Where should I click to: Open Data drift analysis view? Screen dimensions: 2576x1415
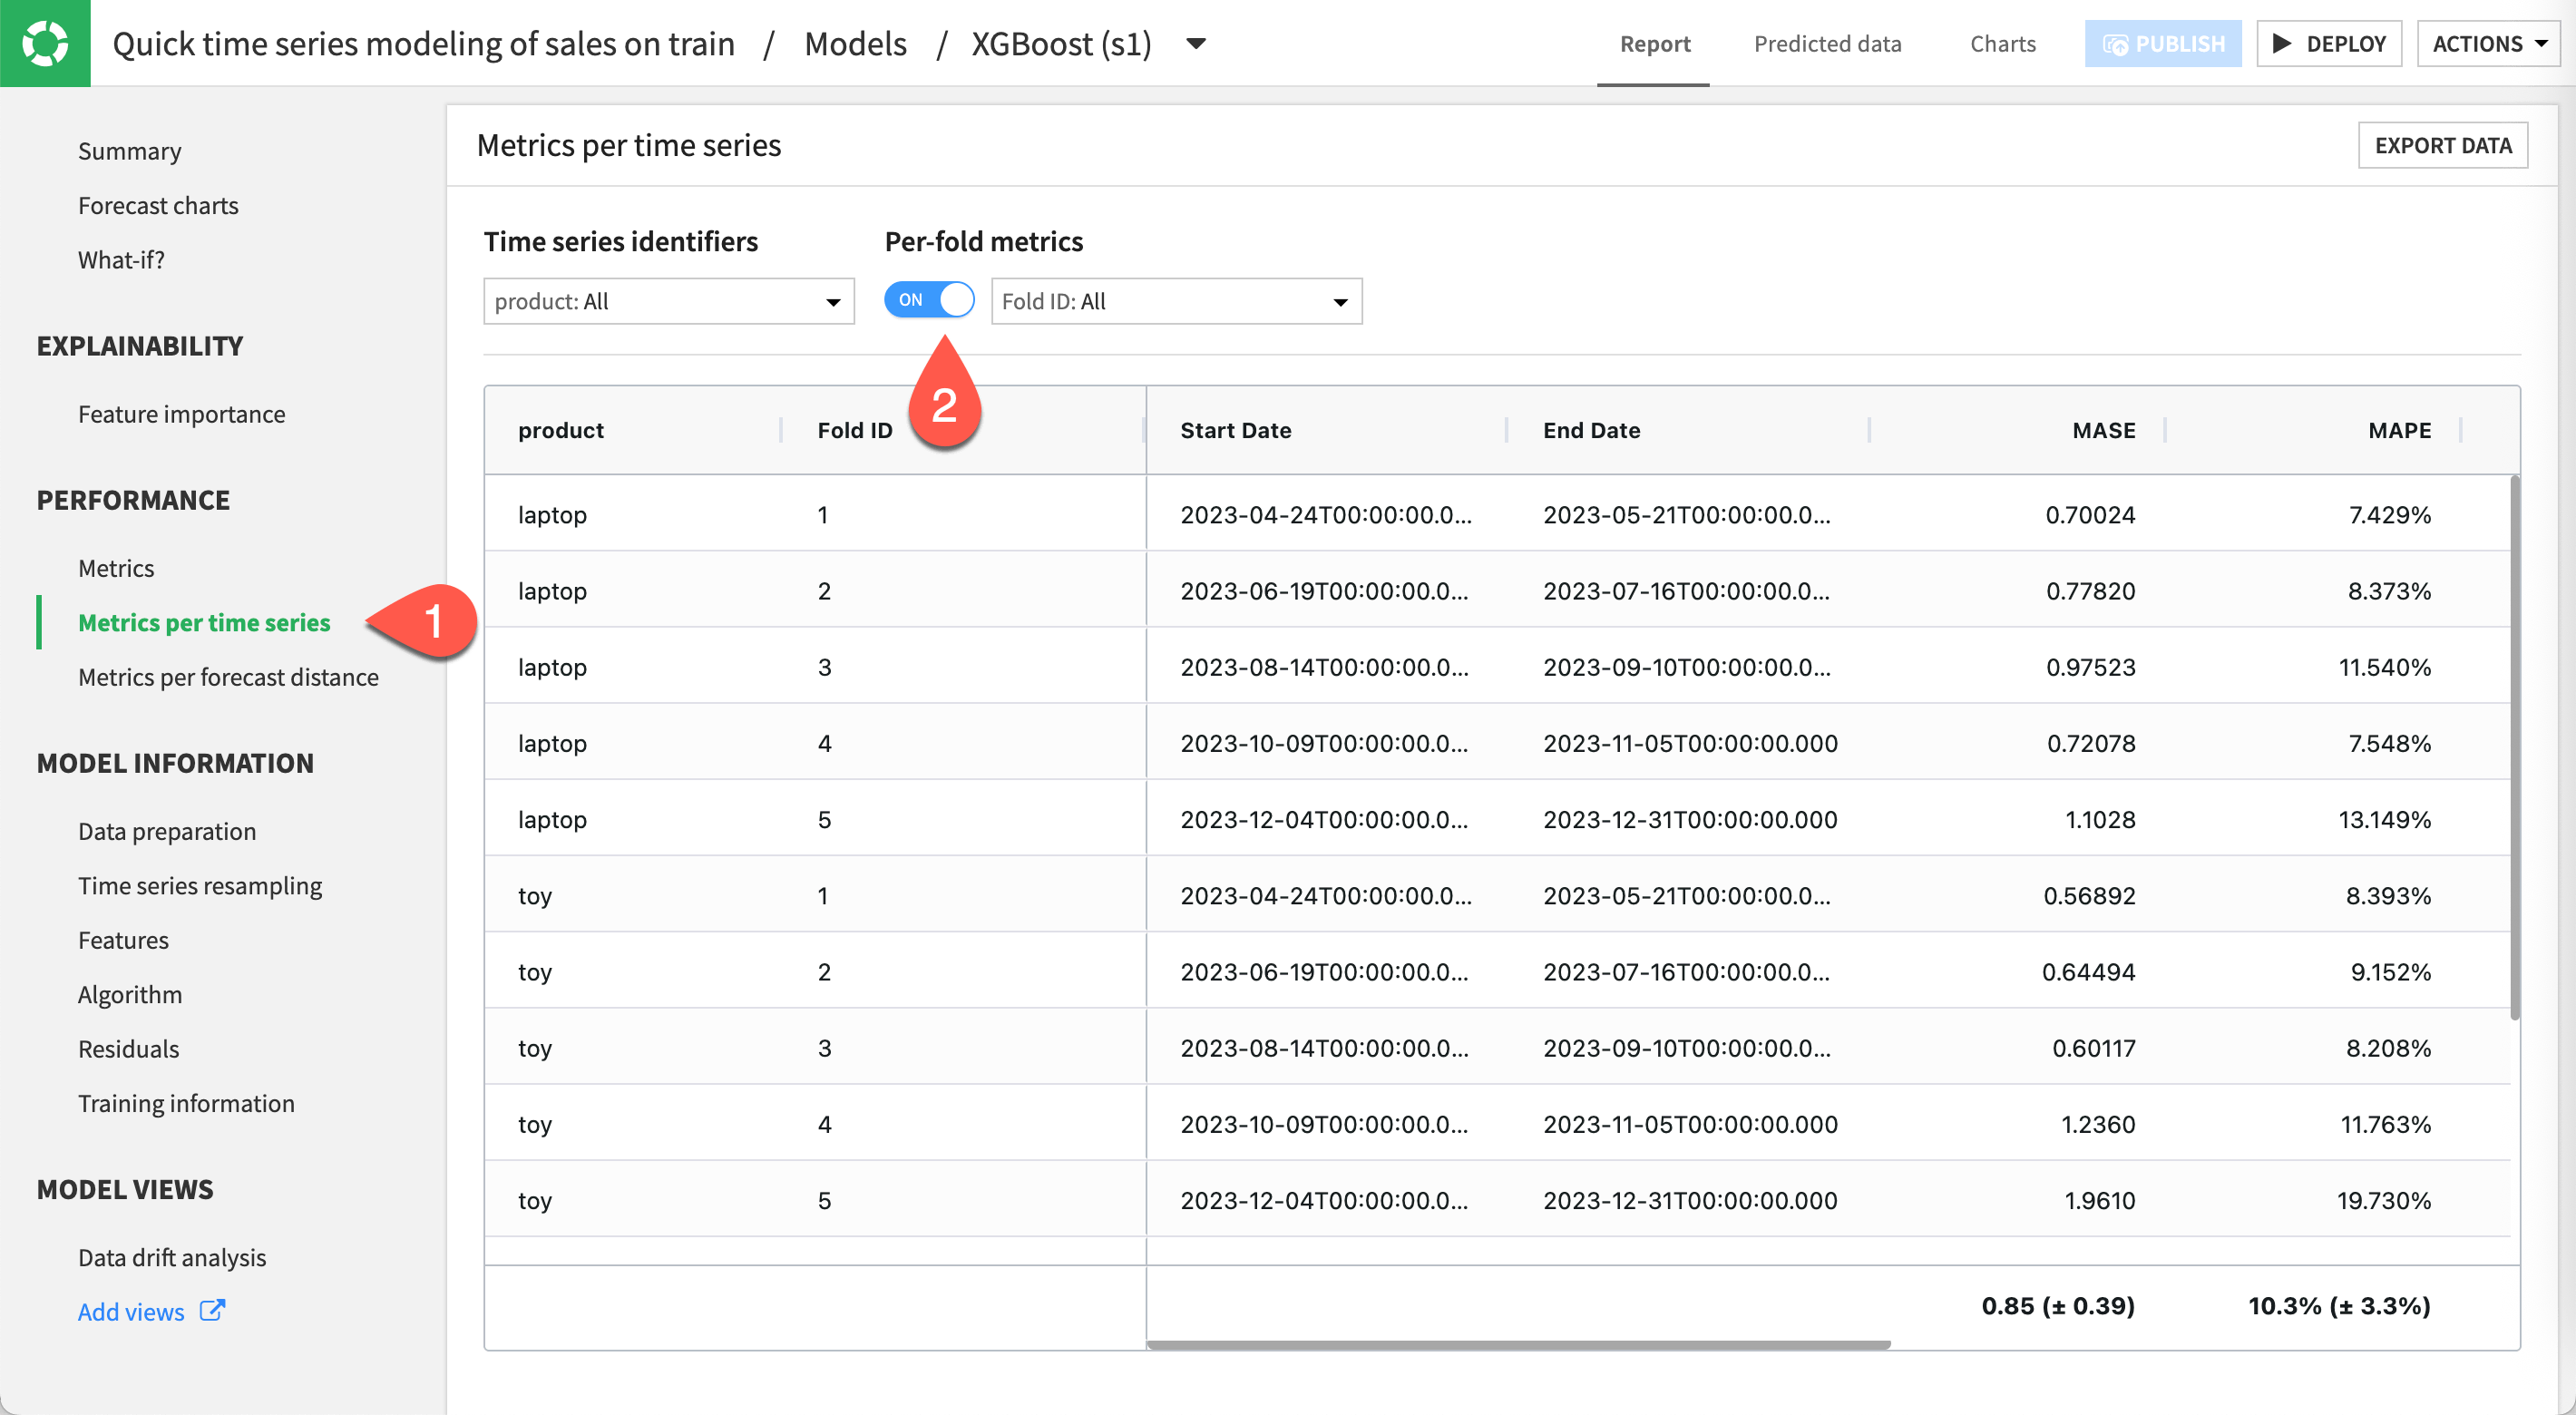[x=171, y=1257]
